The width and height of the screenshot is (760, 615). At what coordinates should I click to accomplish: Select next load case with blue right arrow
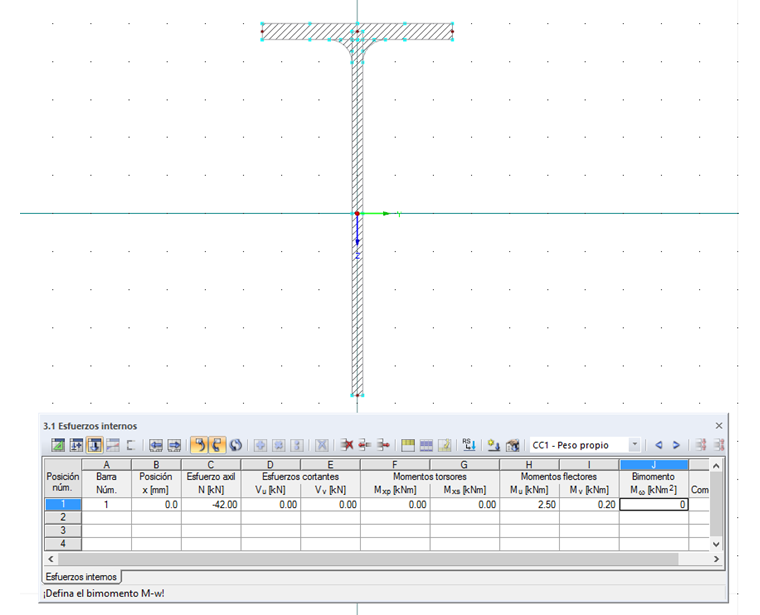(676, 445)
